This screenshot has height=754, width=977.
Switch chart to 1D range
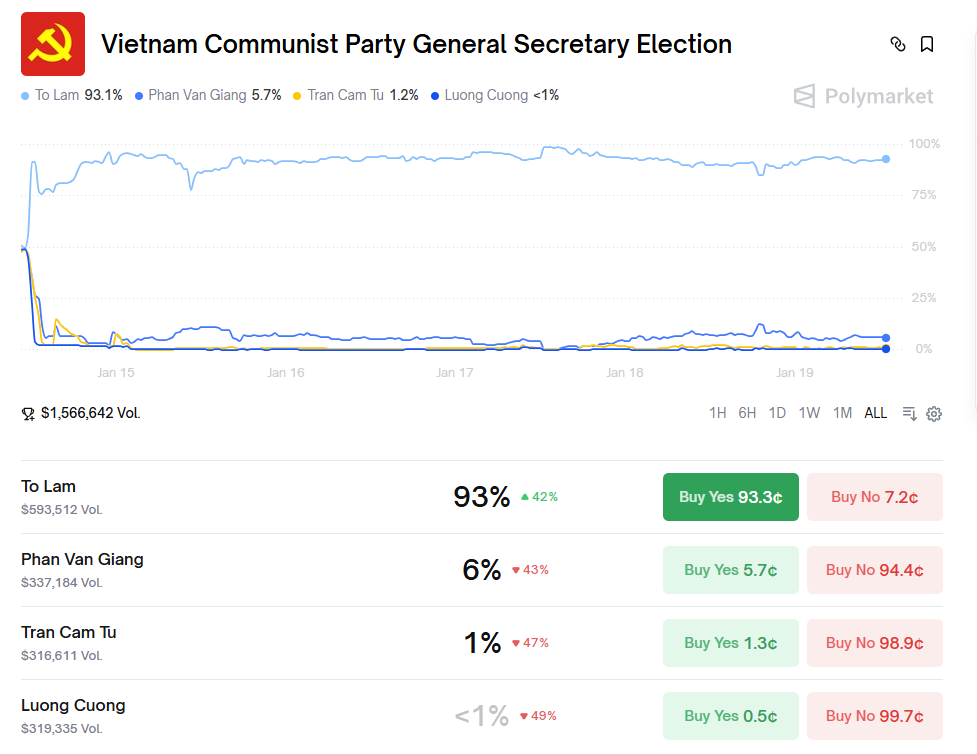point(777,413)
